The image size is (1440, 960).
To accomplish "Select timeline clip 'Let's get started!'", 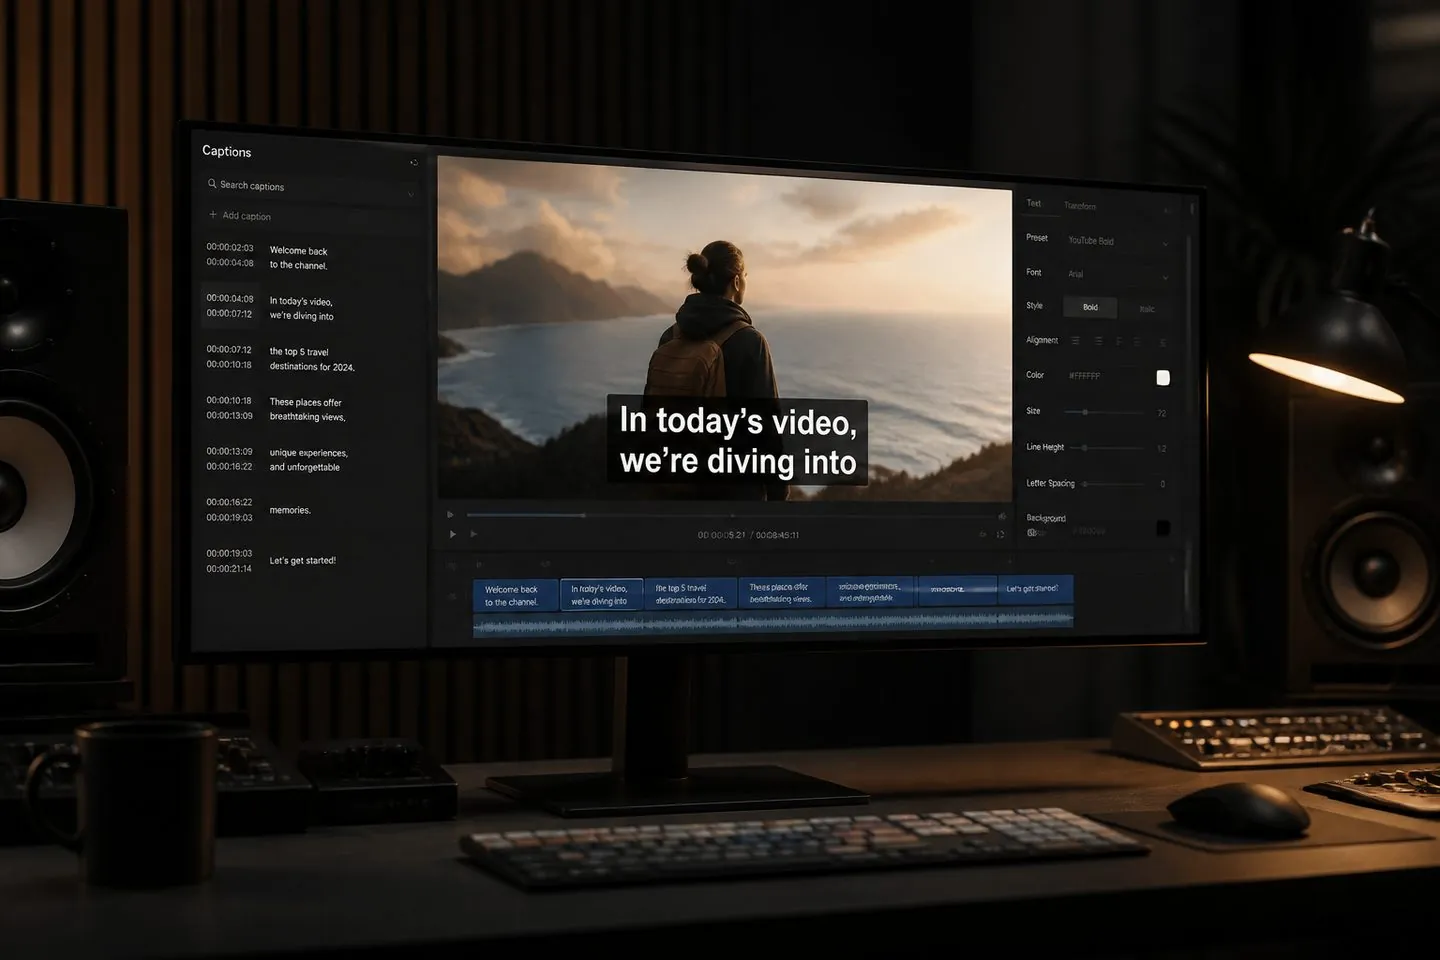I will pyautogui.click(x=1035, y=589).
